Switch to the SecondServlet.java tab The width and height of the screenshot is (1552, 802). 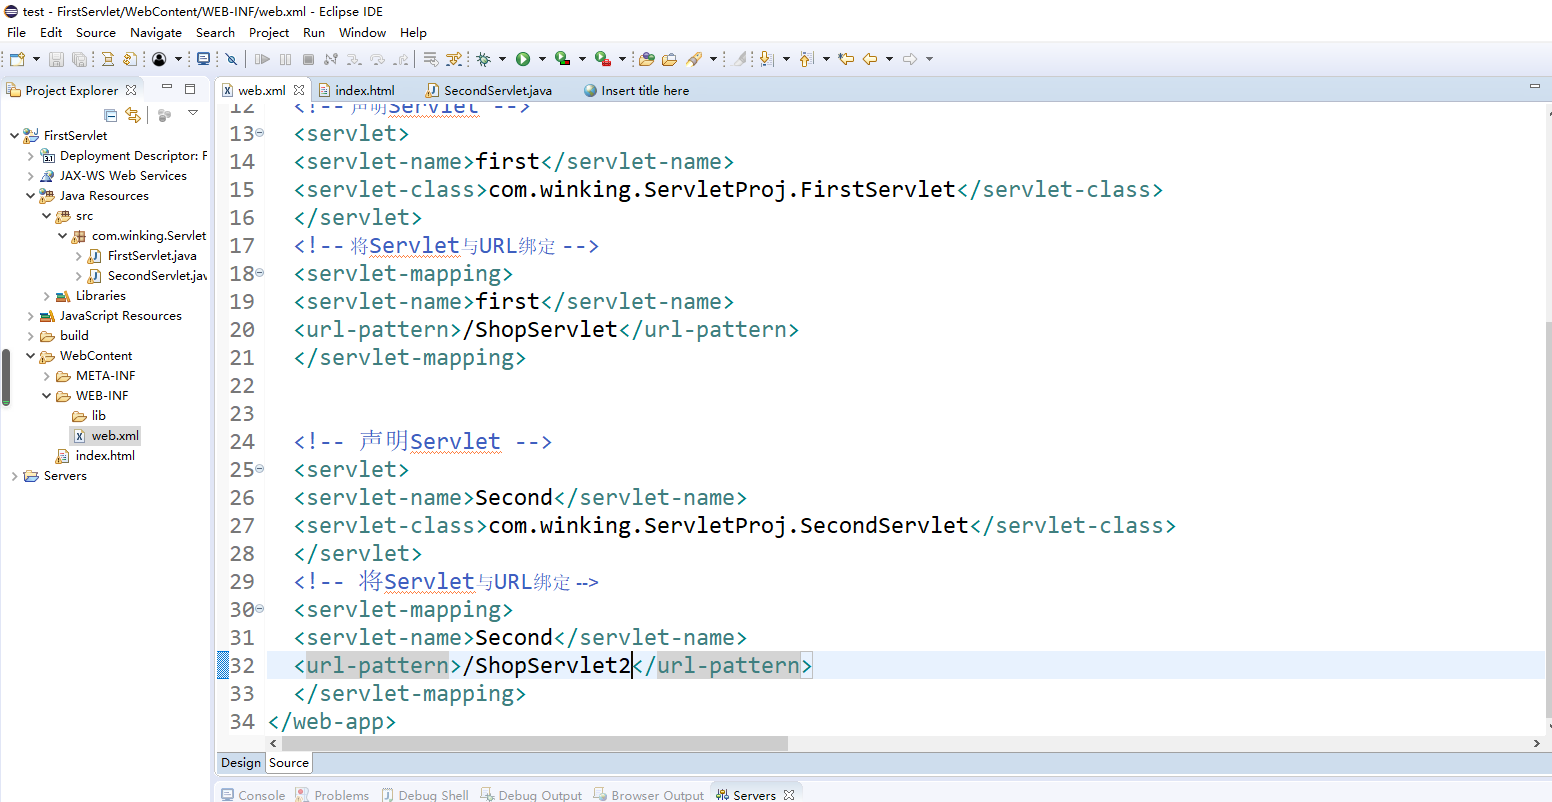tap(489, 90)
